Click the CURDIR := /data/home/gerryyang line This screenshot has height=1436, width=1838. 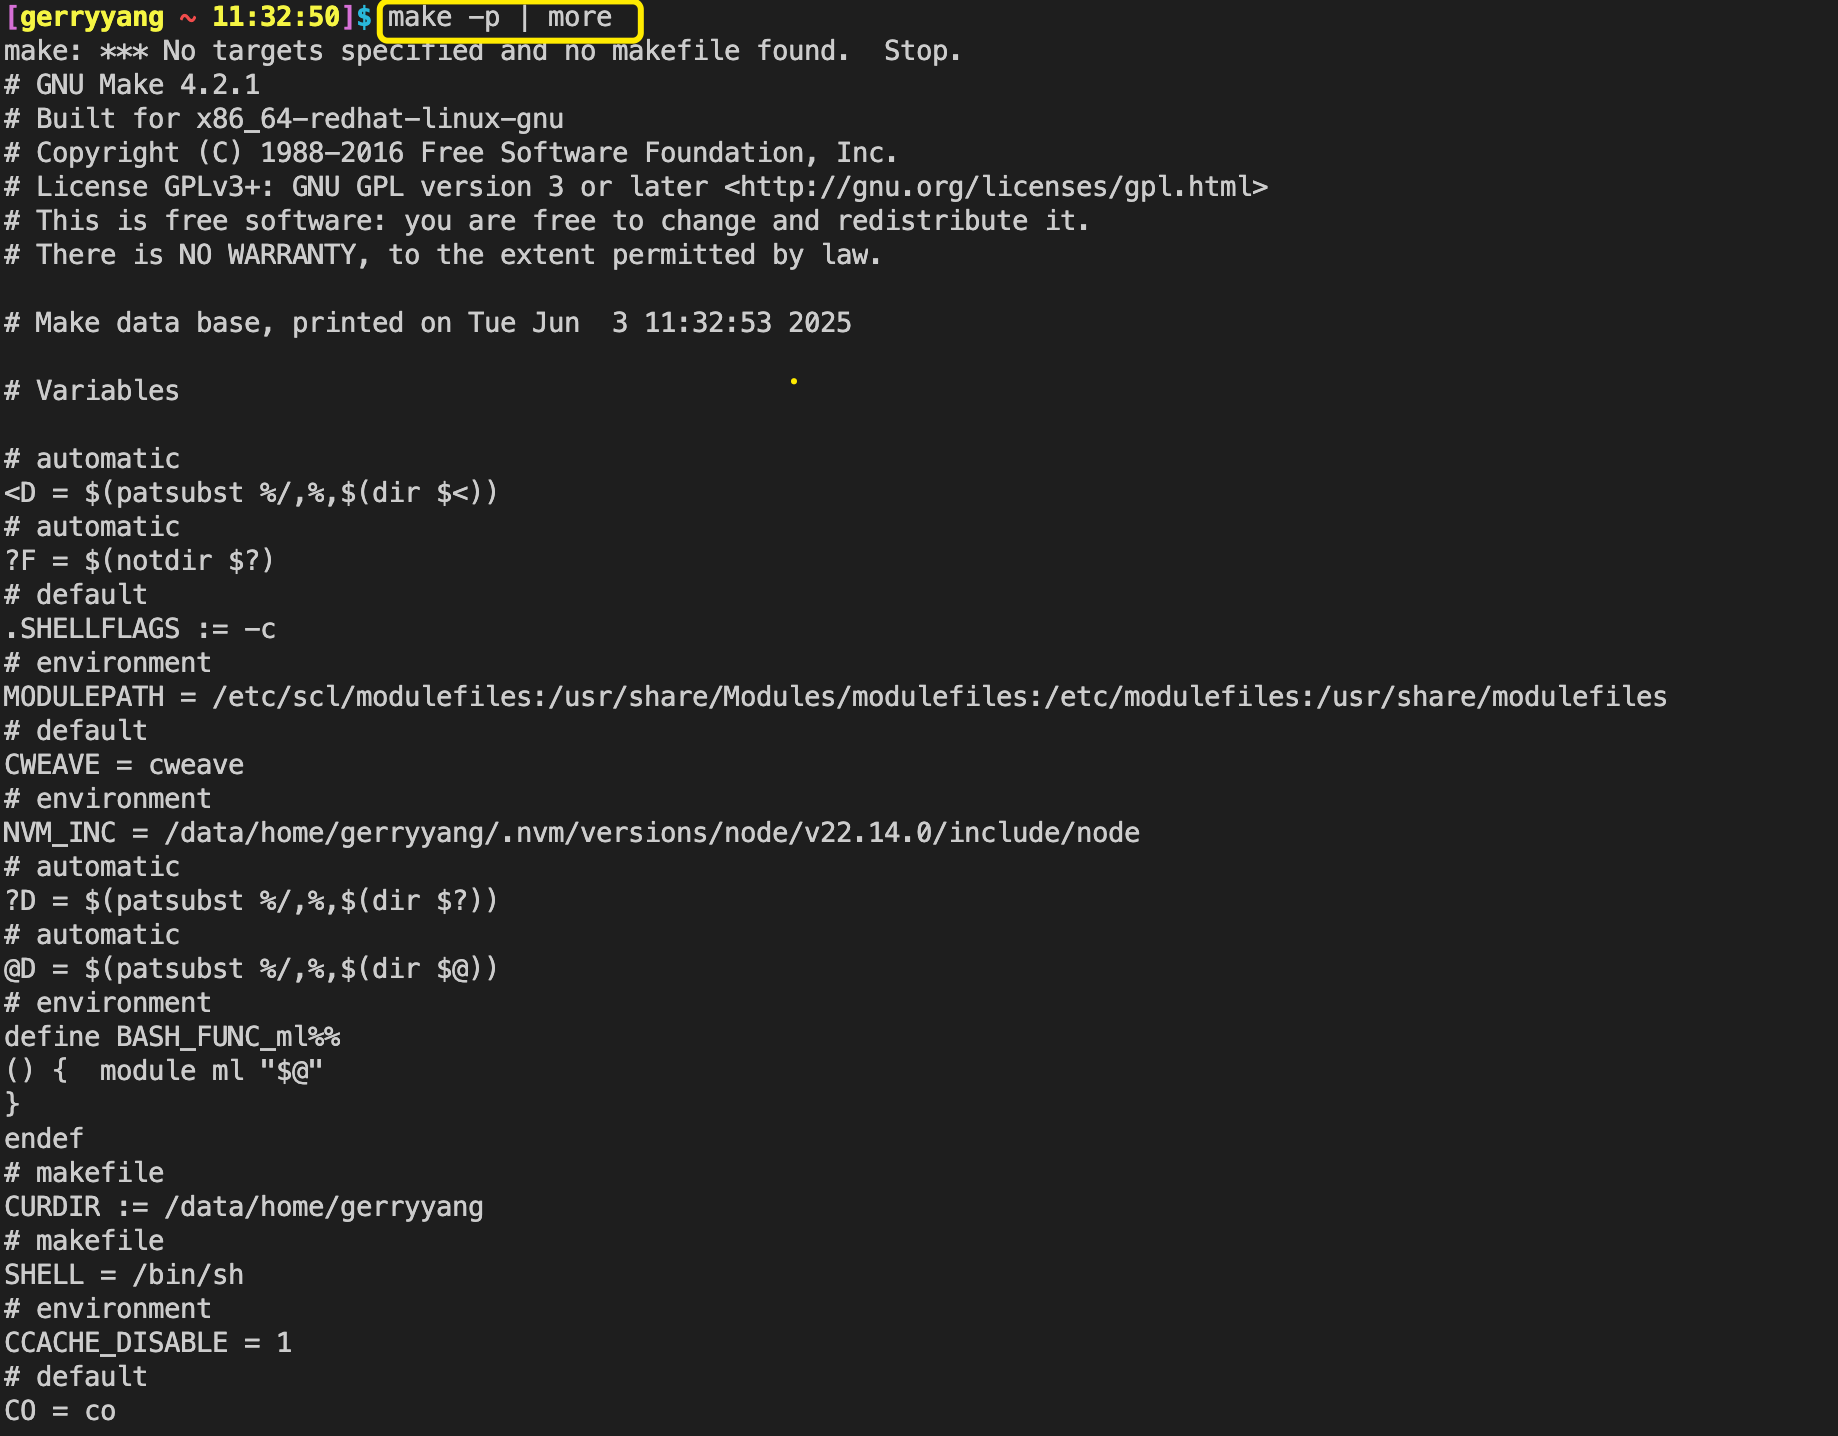[x=244, y=1207]
